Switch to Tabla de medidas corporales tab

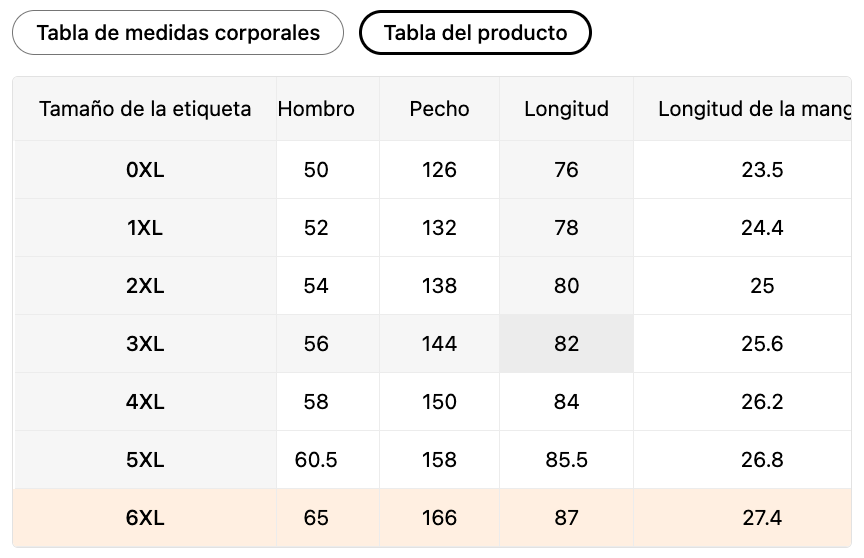[x=178, y=33]
